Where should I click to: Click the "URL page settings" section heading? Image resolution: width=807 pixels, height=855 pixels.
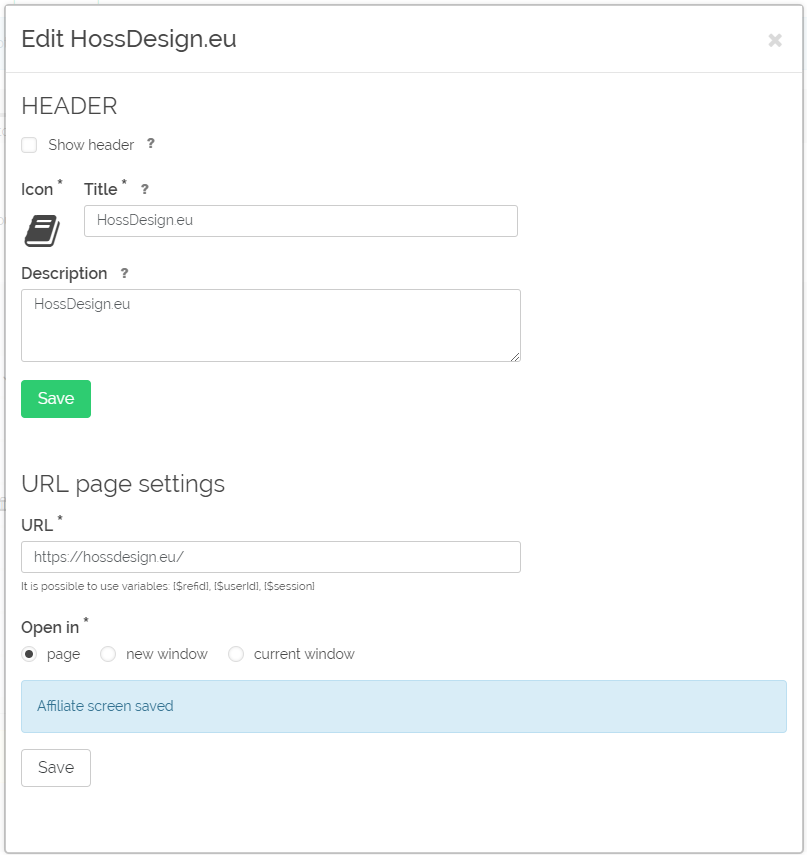tap(123, 484)
